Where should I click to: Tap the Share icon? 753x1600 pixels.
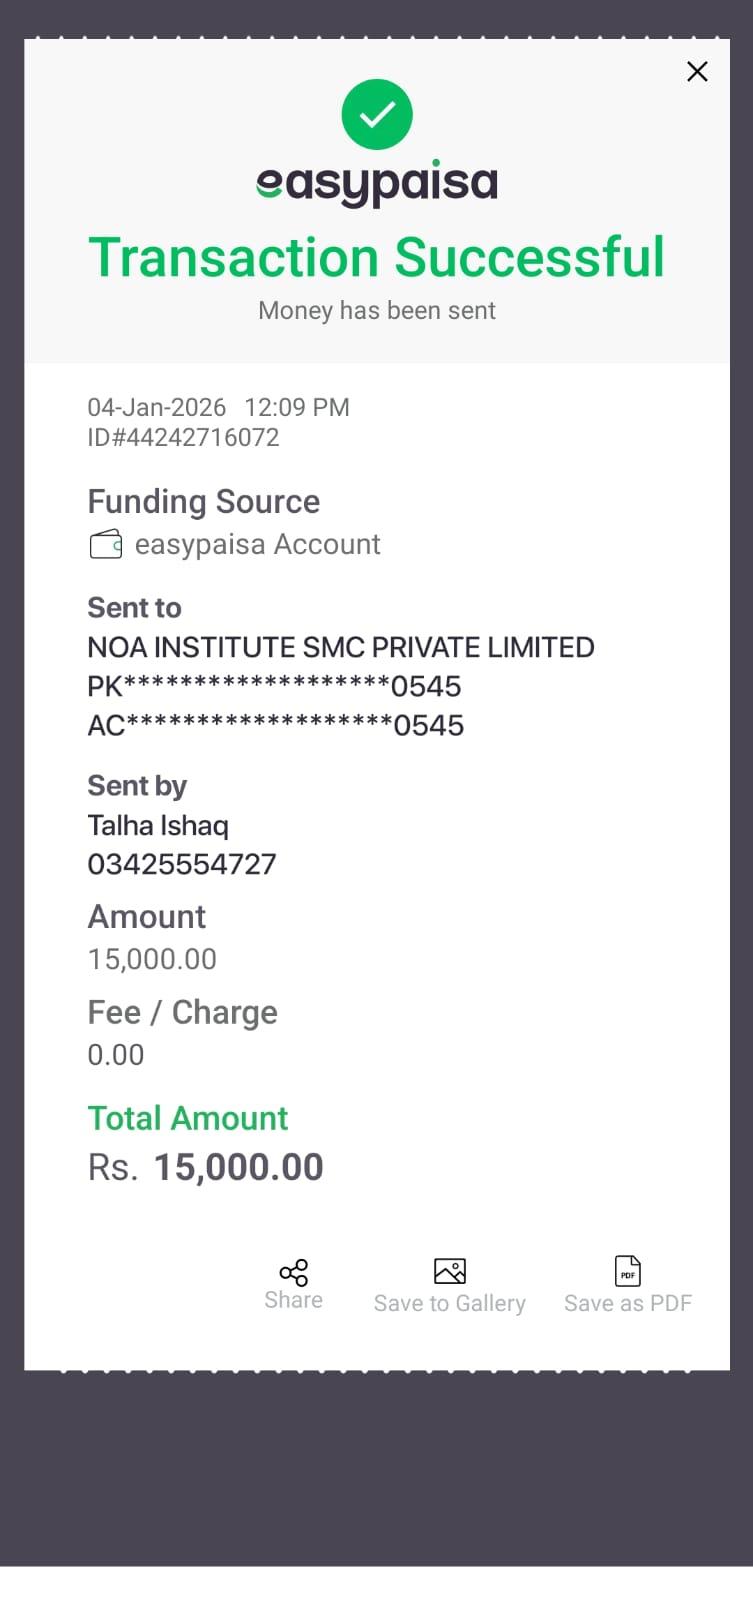294,1272
